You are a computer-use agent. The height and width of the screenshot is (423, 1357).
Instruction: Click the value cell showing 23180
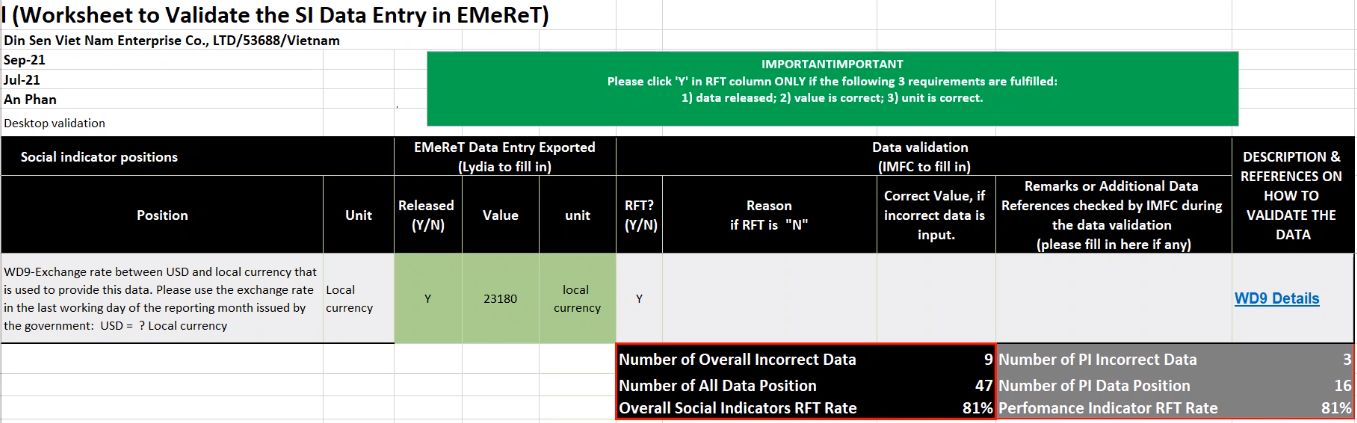point(499,298)
